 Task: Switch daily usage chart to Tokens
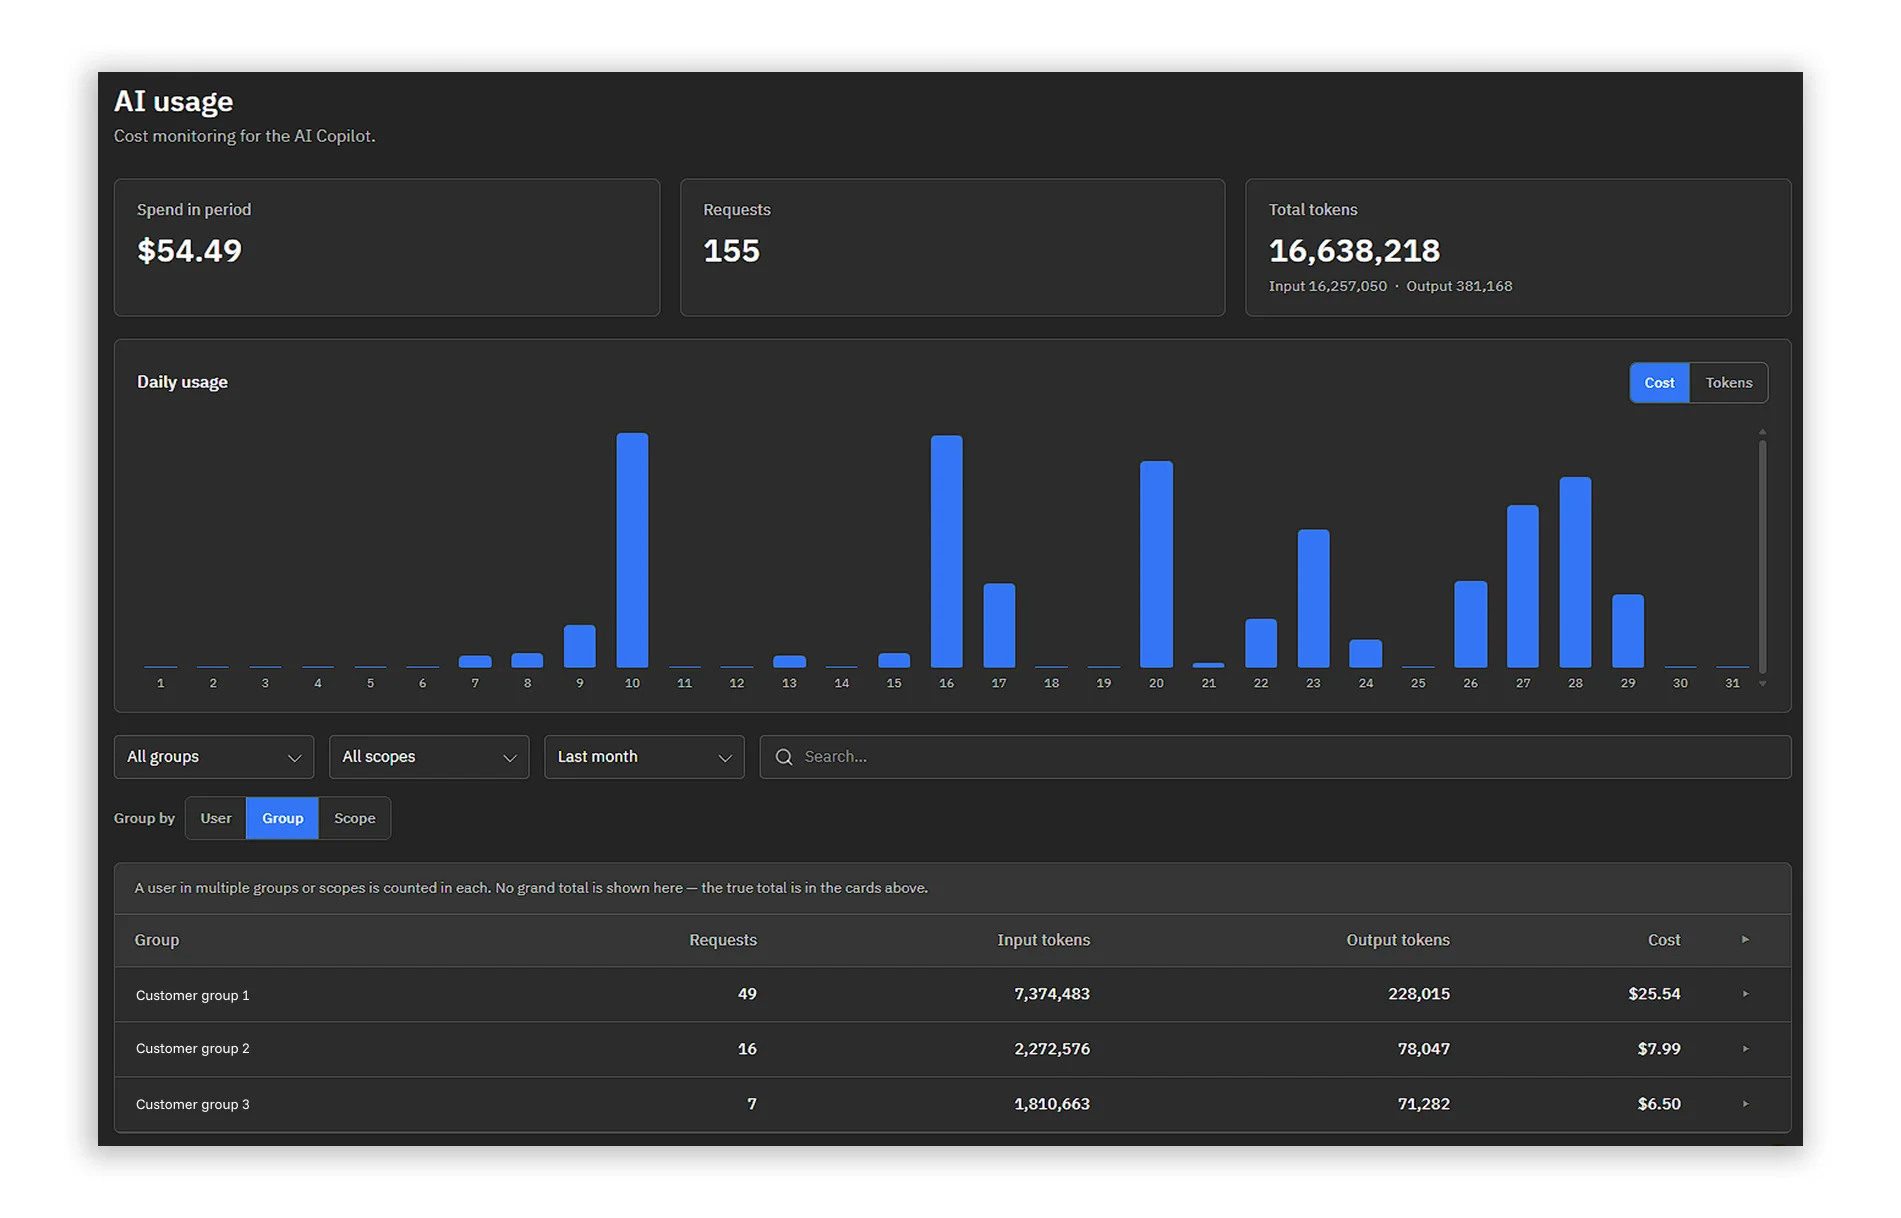(1728, 383)
